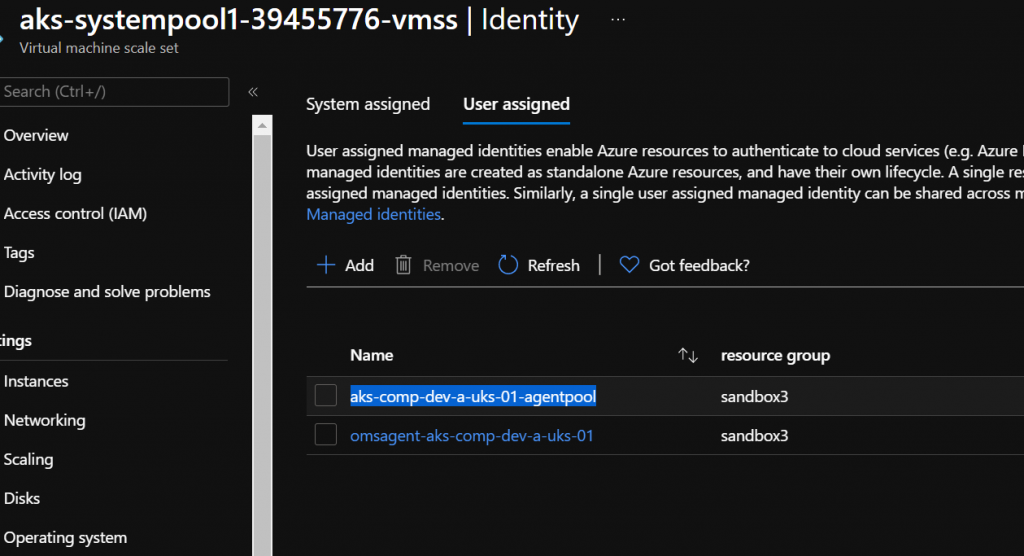
Task: Open Access control (IAM) in sidebar
Action: pos(75,213)
